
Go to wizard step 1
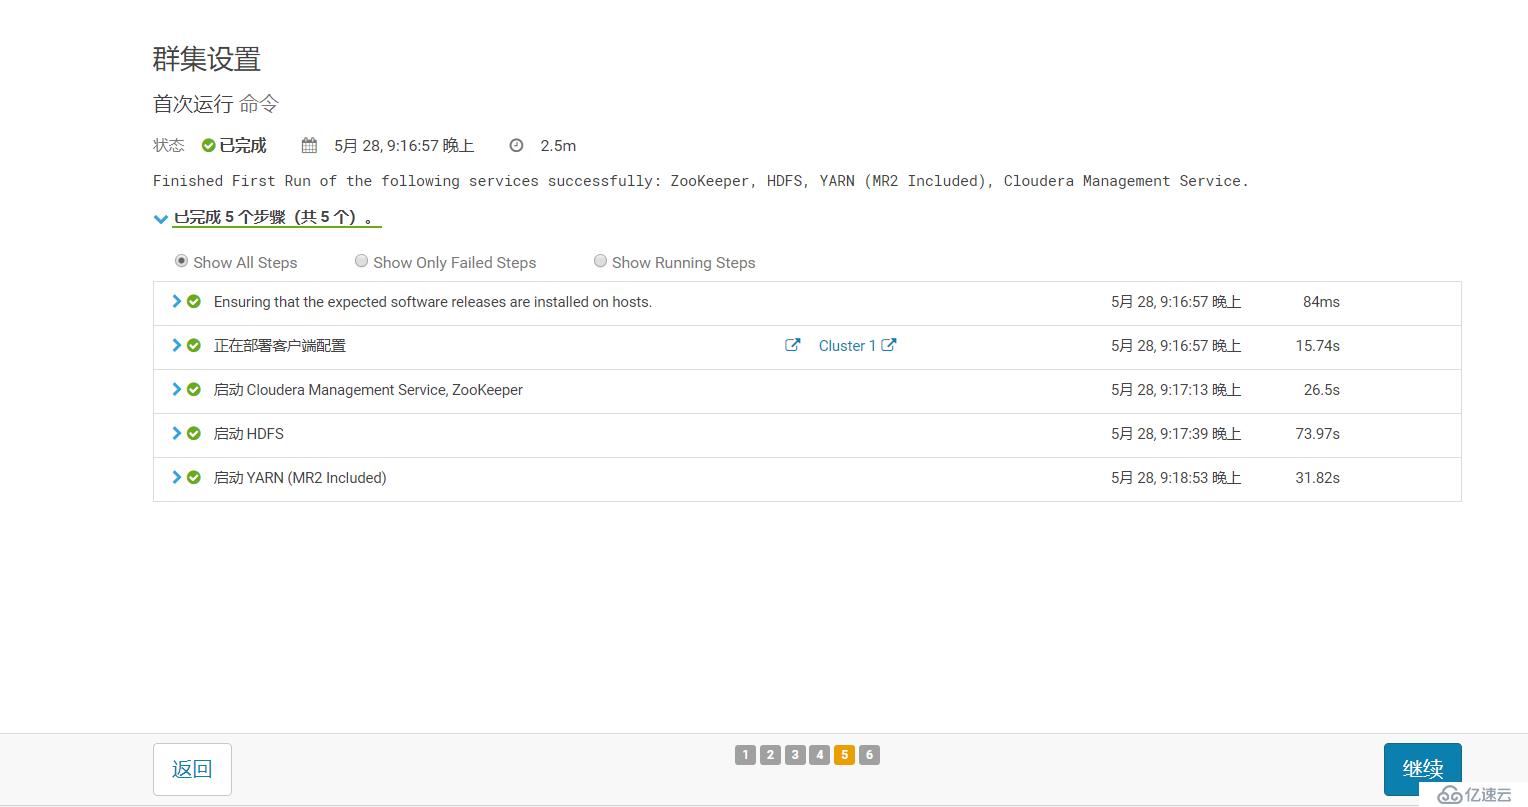(745, 755)
